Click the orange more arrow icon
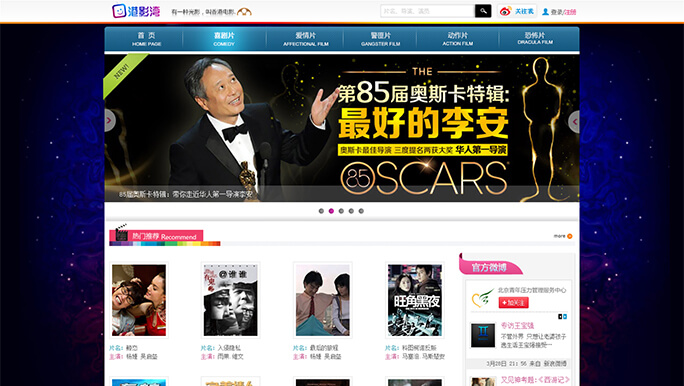The height and width of the screenshot is (386, 684). pos(570,236)
